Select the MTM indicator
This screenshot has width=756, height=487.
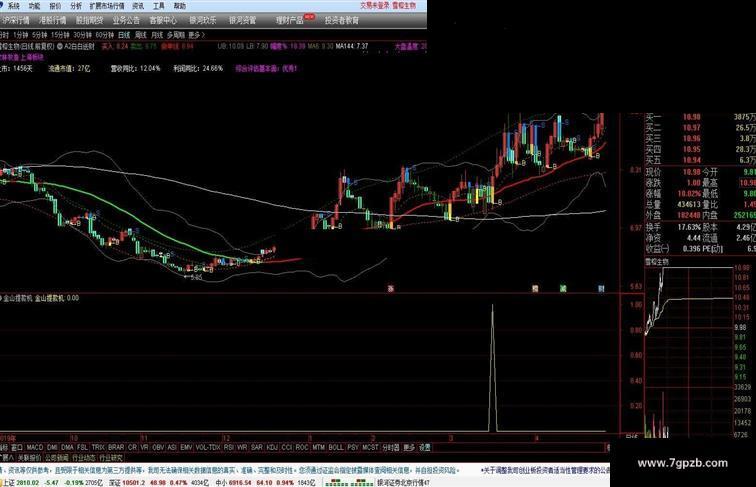(318, 447)
